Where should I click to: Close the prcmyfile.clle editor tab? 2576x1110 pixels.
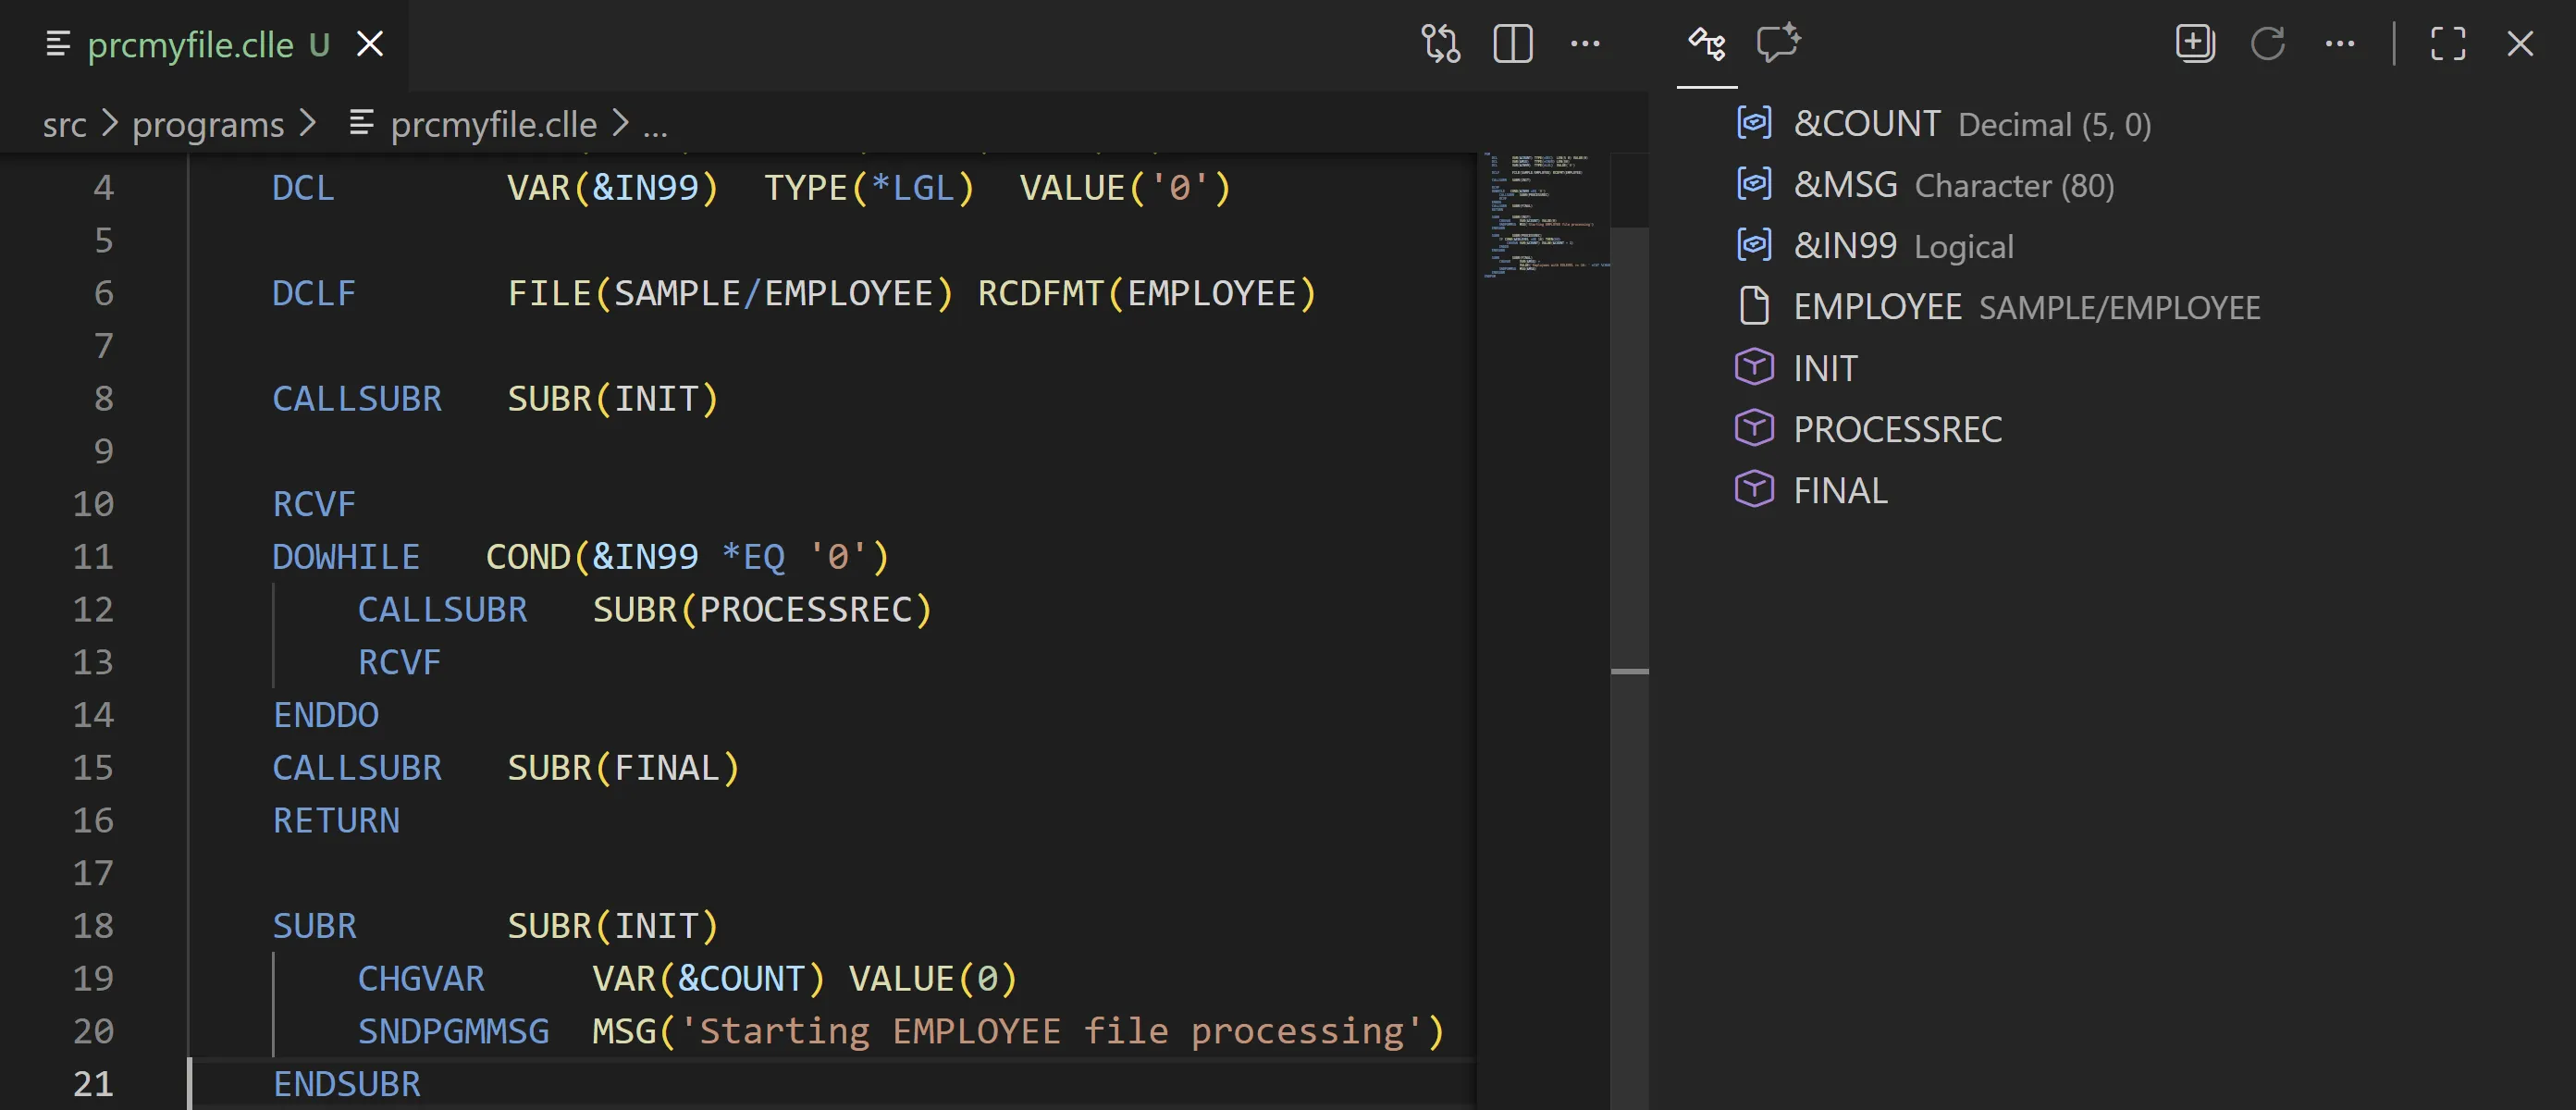click(370, 44)
